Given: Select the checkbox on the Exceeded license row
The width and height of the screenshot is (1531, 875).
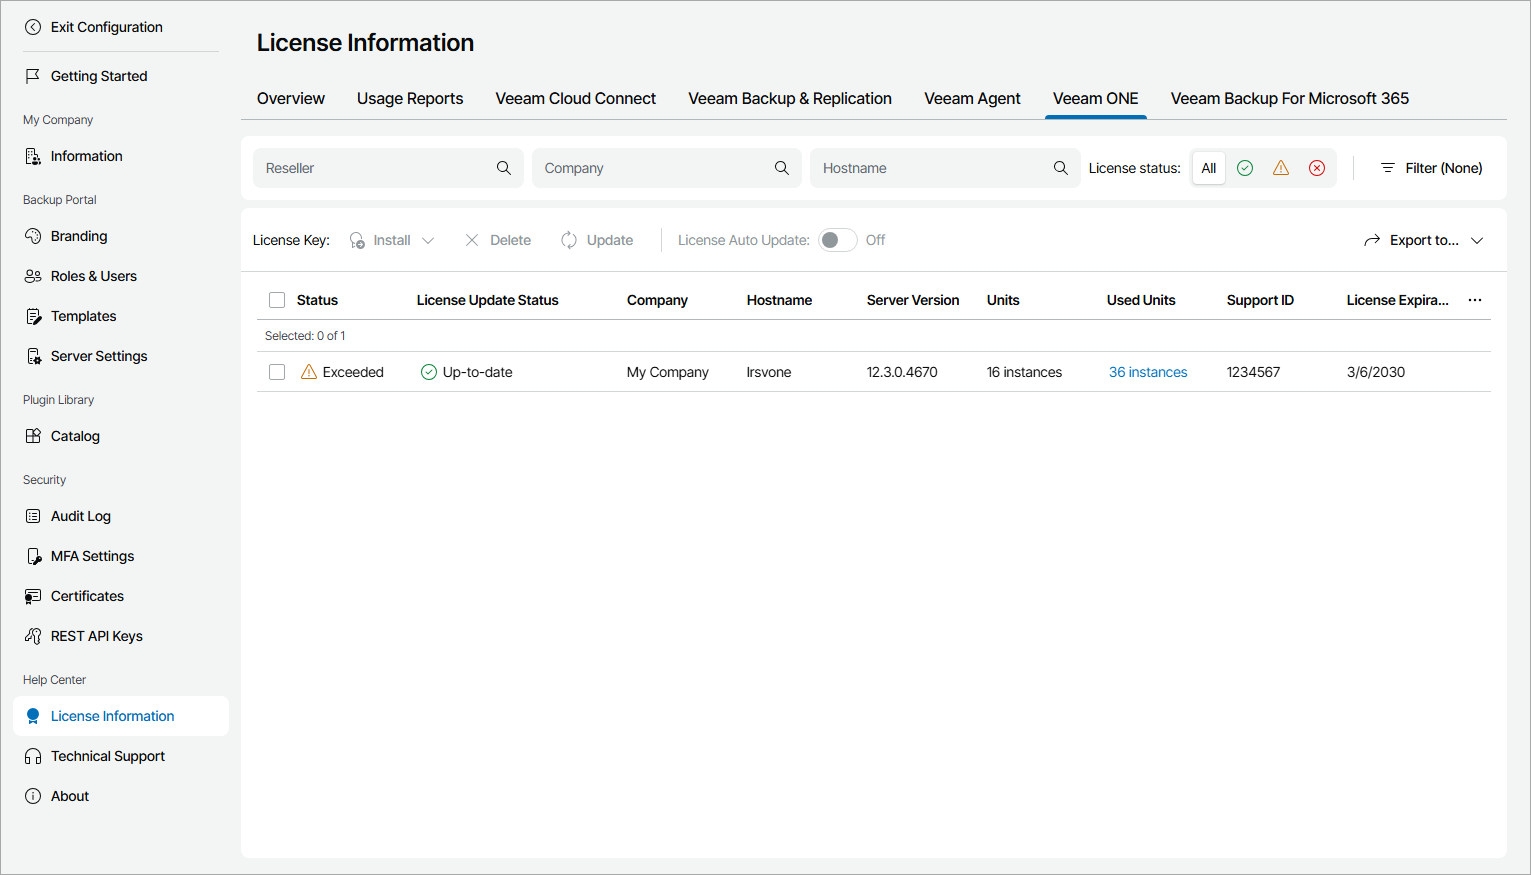Looking at the screenshot, I should tap(277, 371).
